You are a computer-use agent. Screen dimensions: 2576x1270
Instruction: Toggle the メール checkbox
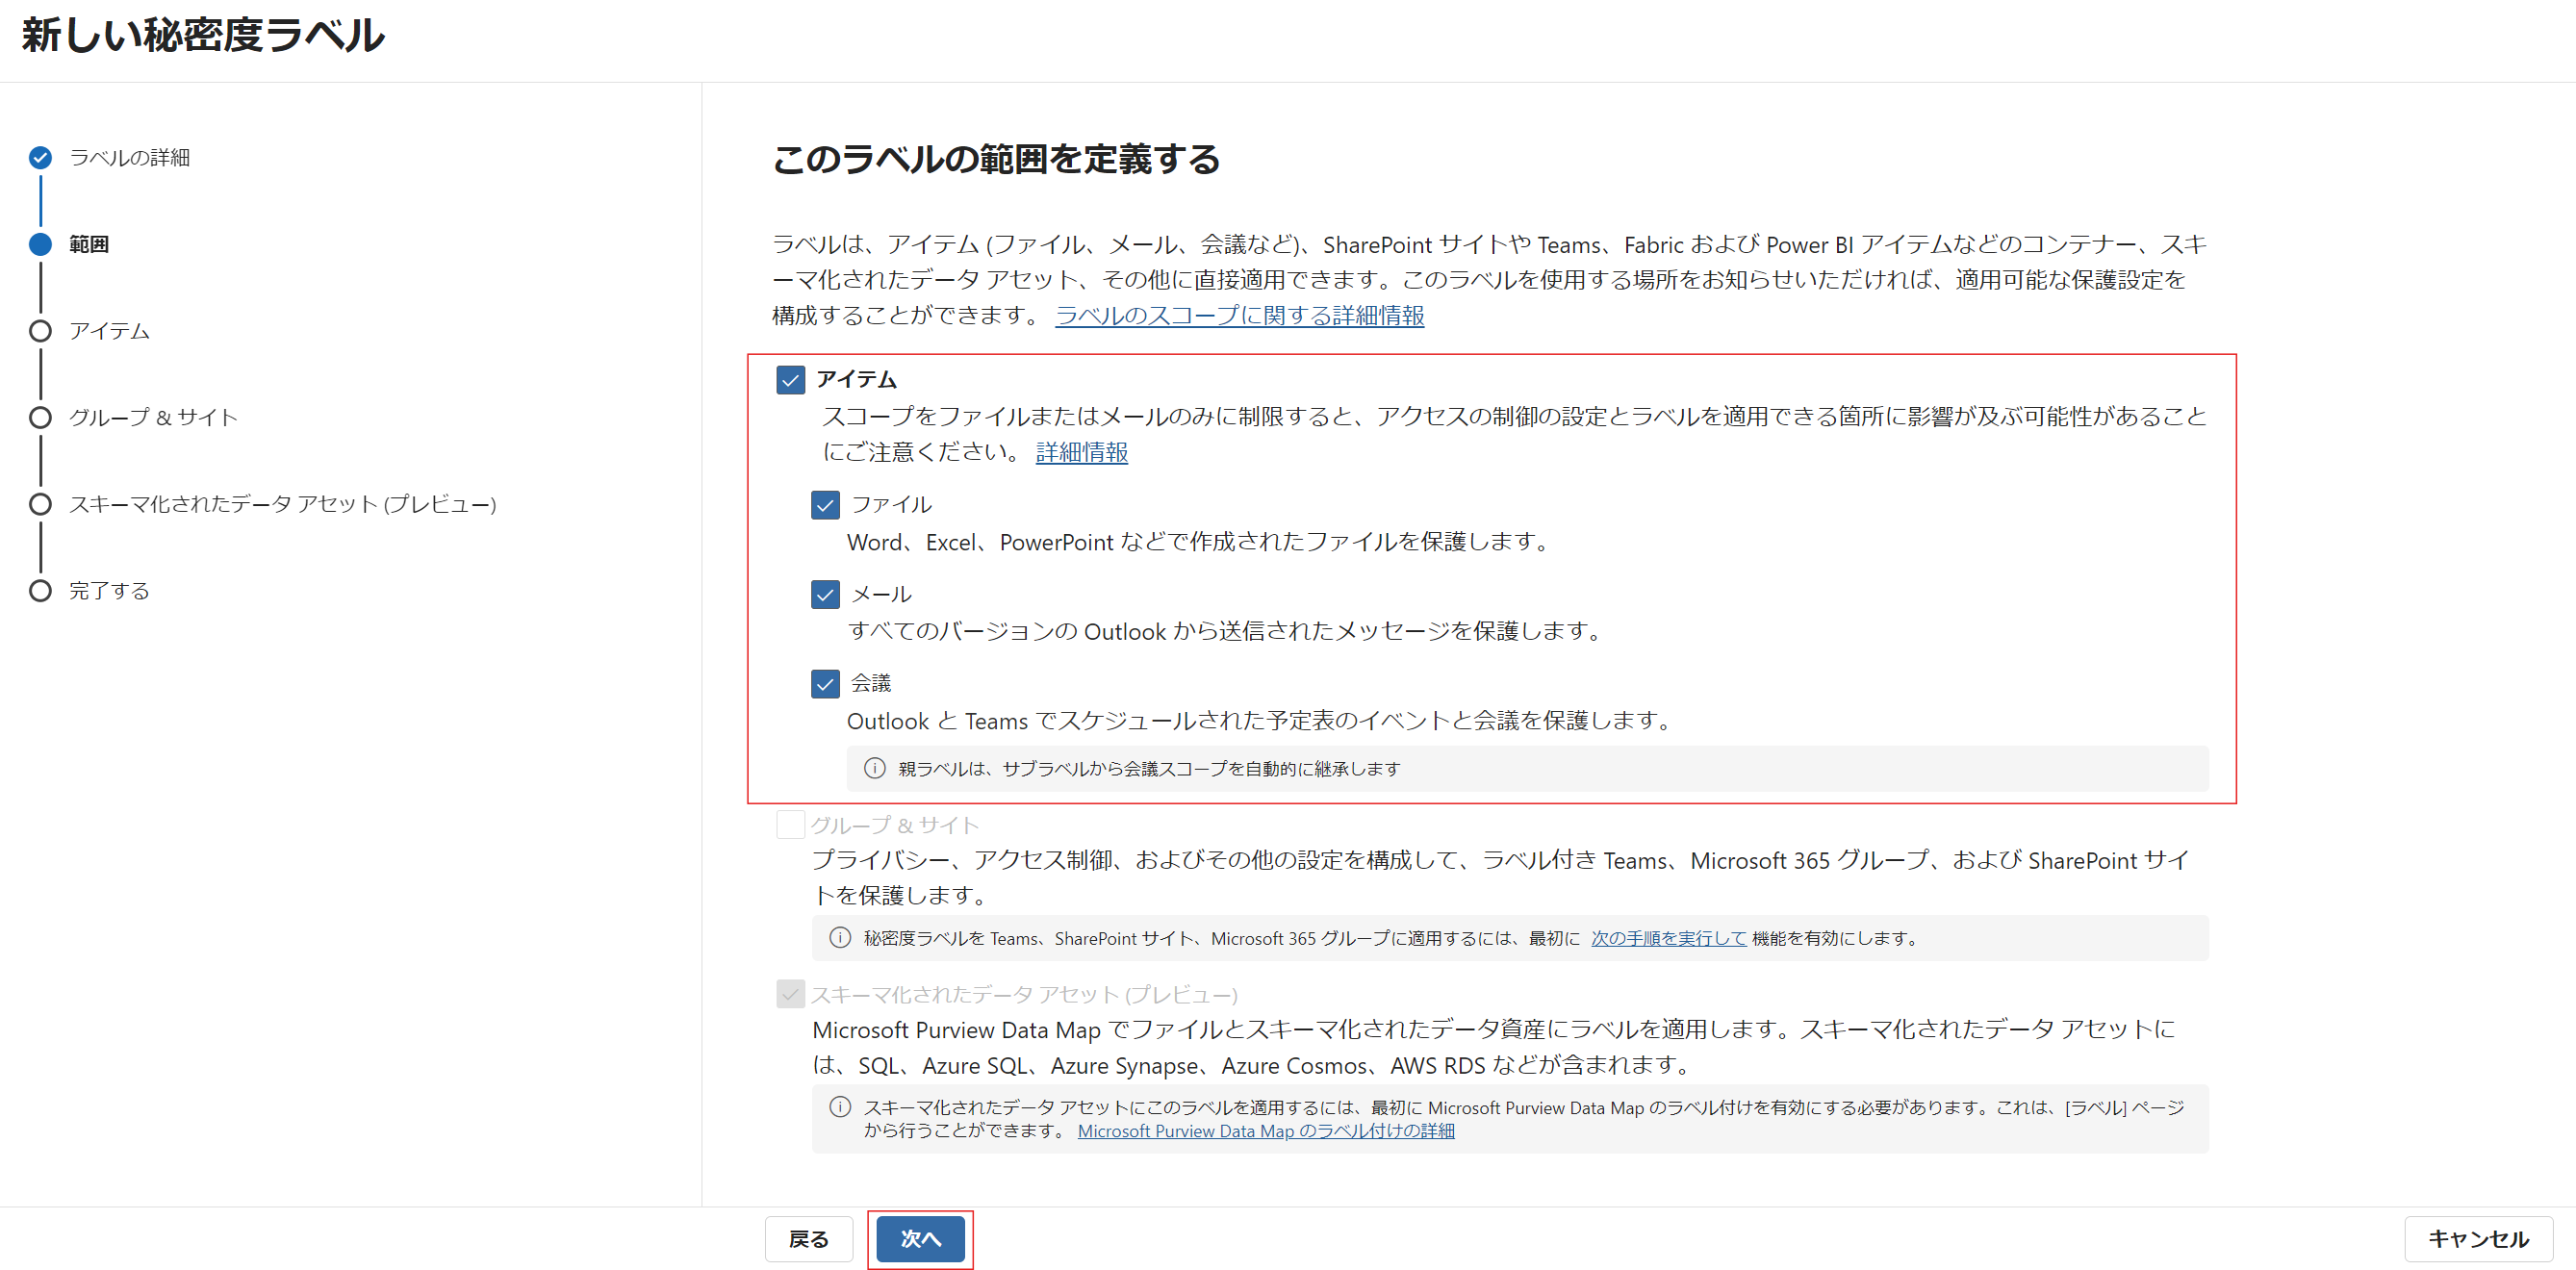pos(825,595)
